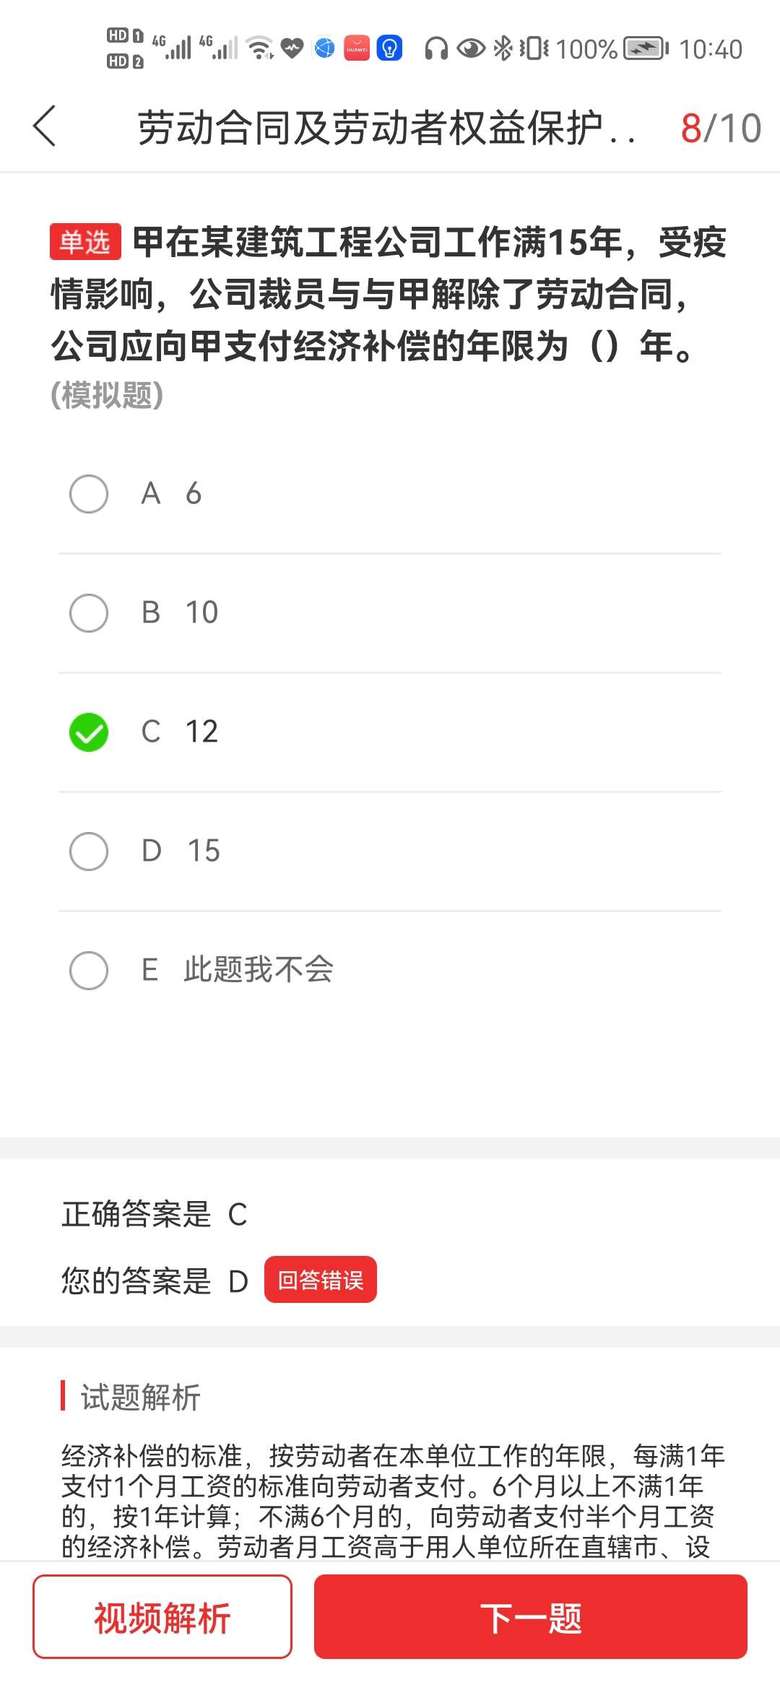Tap the back arrow icon
The width and height of the screenshot is (780, 1690).
click(x=45, y=127)
